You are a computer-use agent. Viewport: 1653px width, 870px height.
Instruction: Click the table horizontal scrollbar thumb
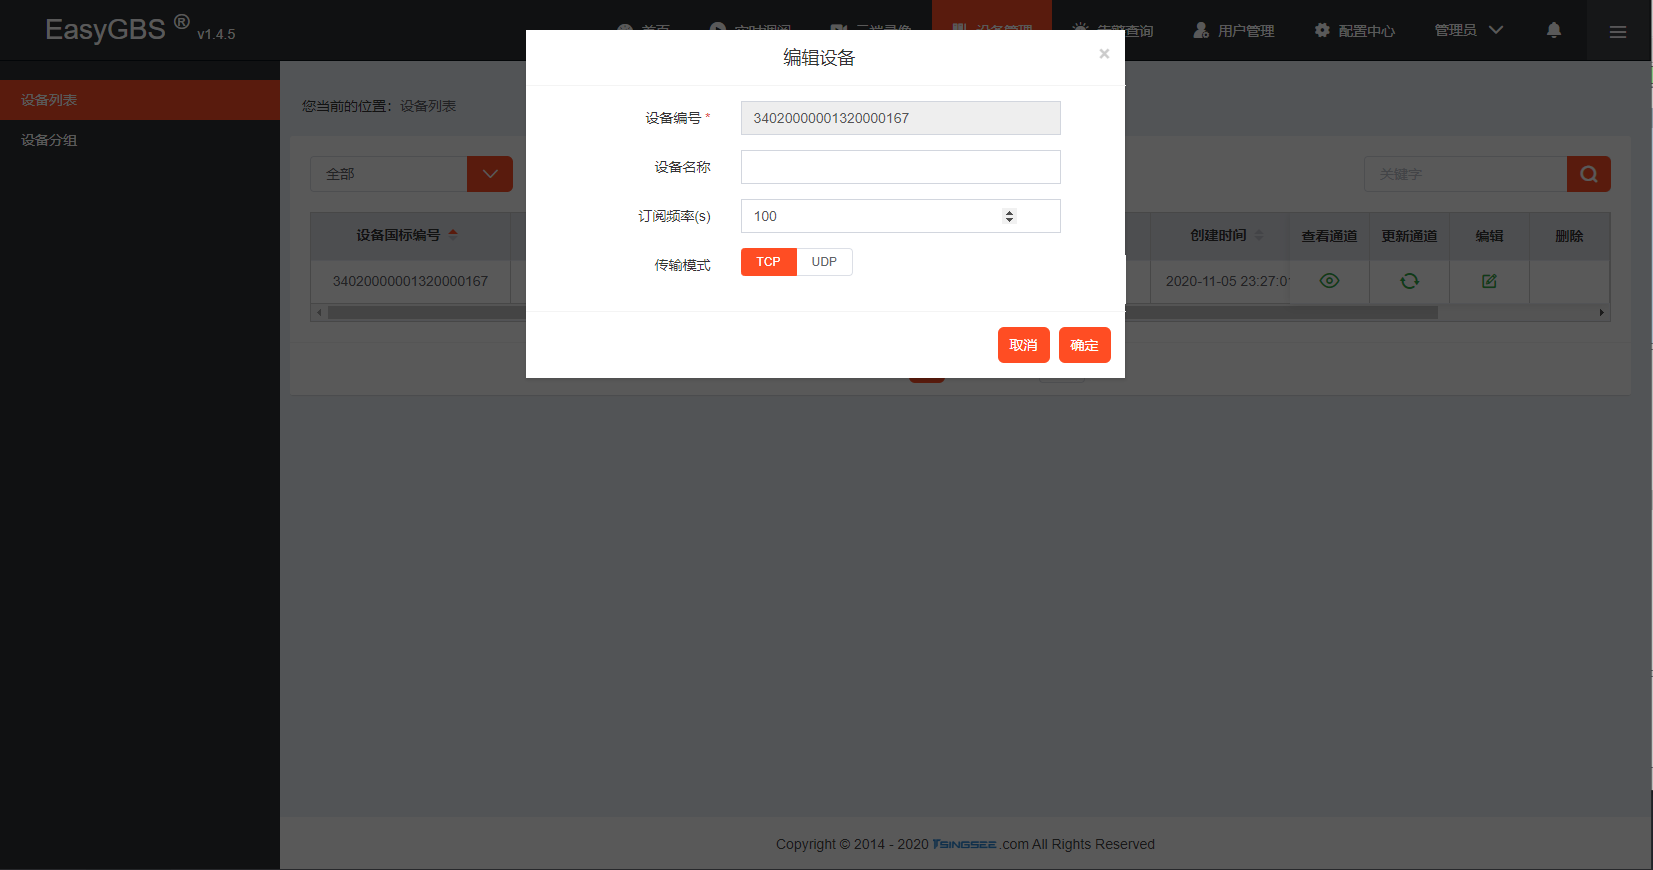pos(882,313)
